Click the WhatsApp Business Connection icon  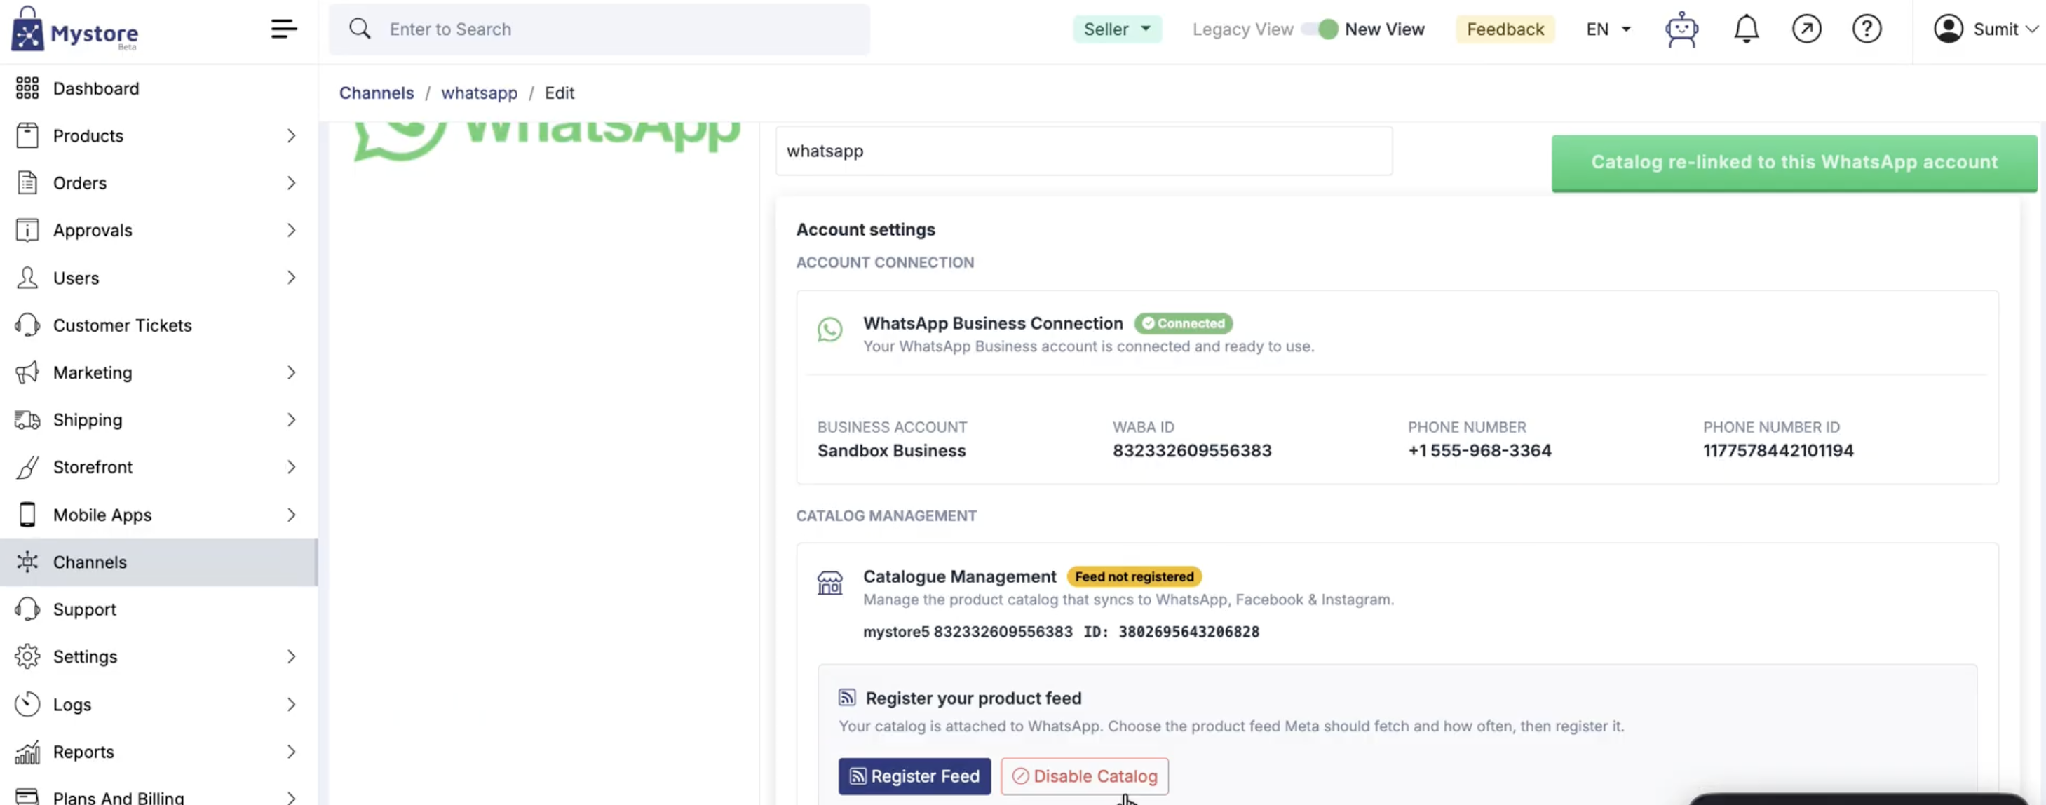click(830, 329)
